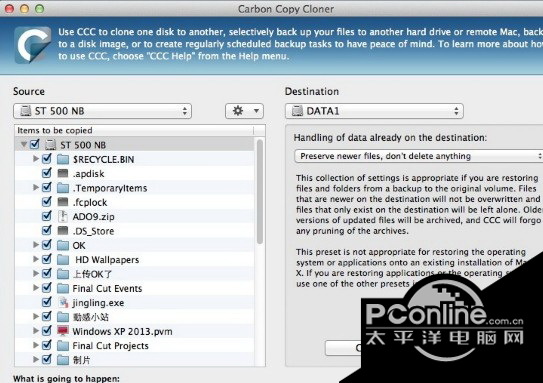
Task: Click the 上传OK了 folder icon
Action: coord(63,274)
